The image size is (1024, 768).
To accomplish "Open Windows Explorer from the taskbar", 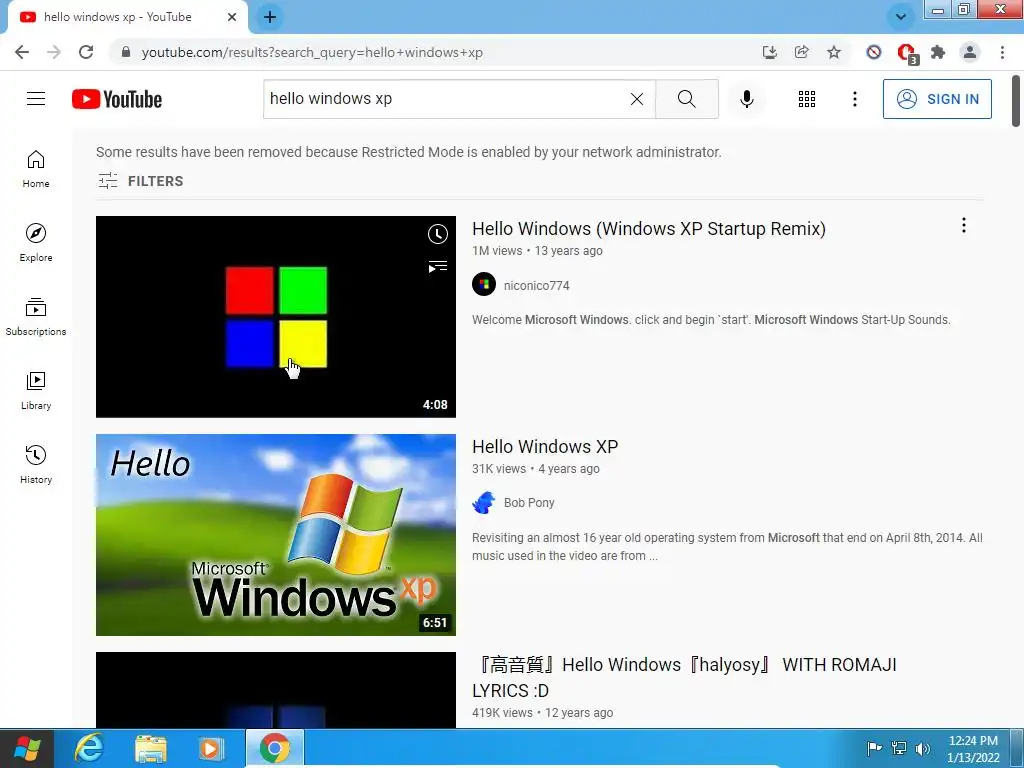I will (x=151, y=748).
